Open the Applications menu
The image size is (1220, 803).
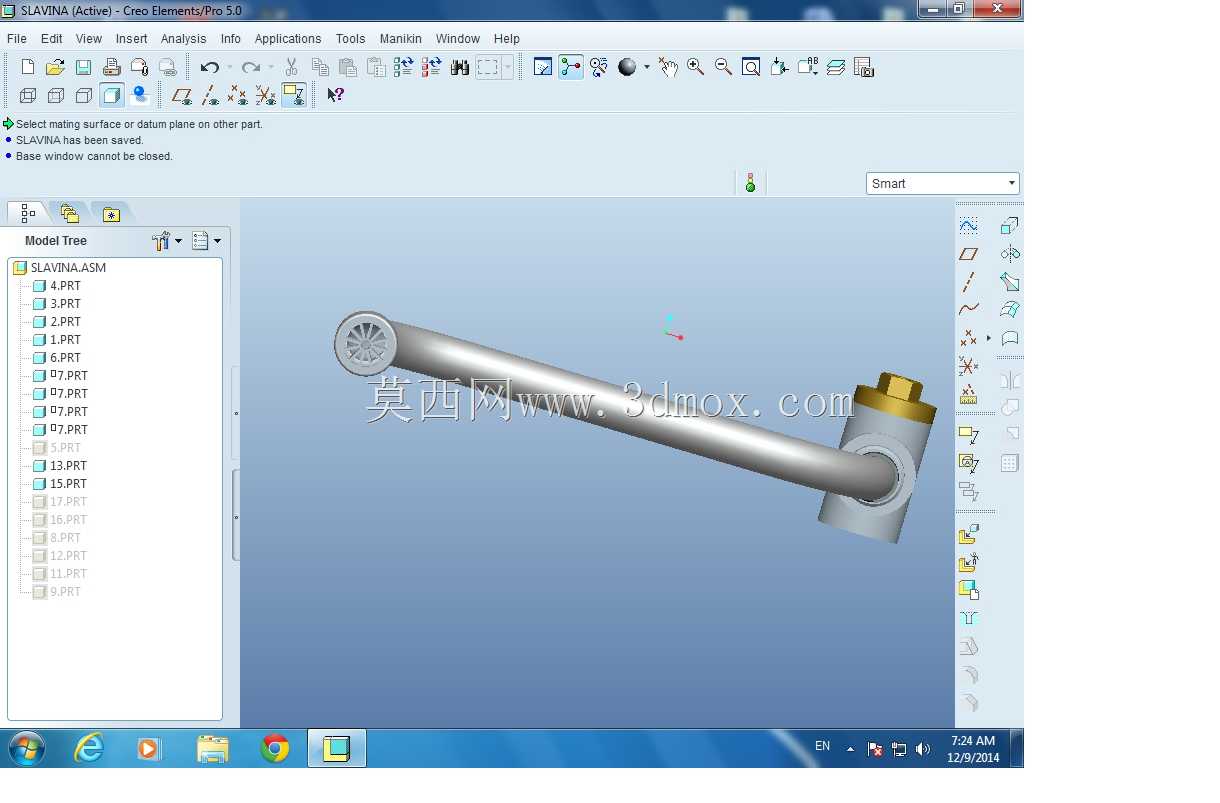coord(288,38)
